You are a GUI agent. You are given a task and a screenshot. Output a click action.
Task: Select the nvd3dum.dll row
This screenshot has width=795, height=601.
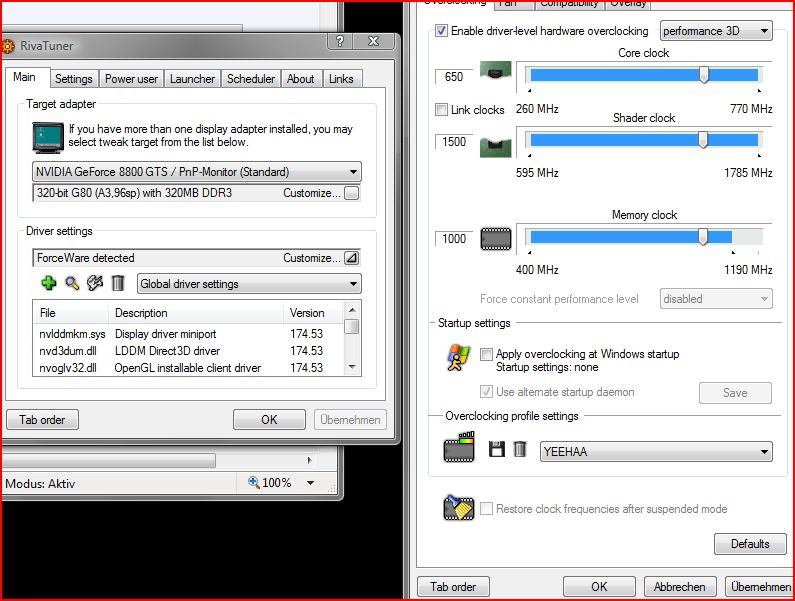[x=188, y=350]
